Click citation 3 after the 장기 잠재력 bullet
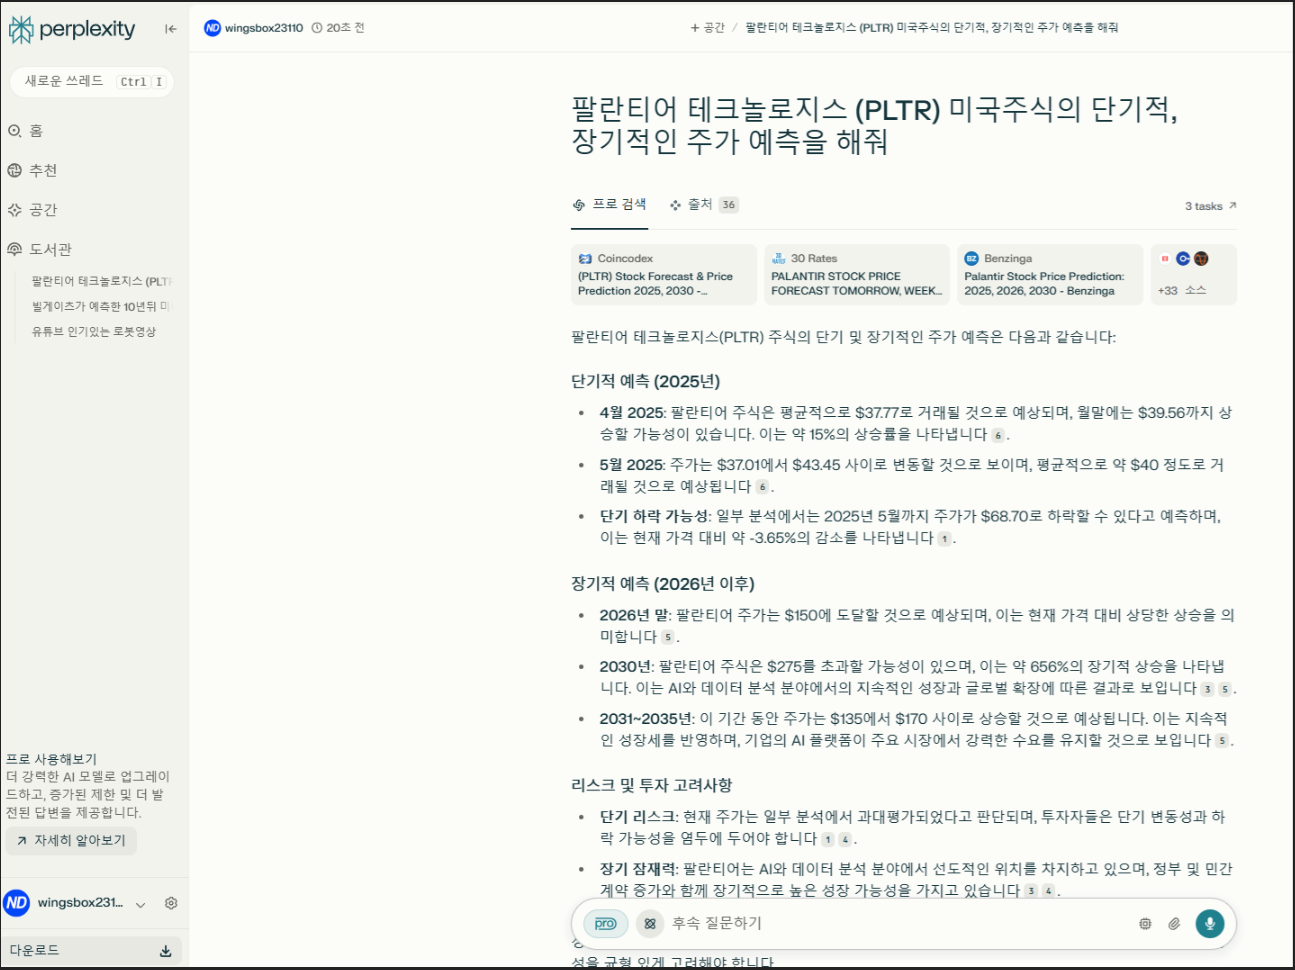Image resolution: width=1295 pixels, height=970 pixels. tap(1031, 891)
